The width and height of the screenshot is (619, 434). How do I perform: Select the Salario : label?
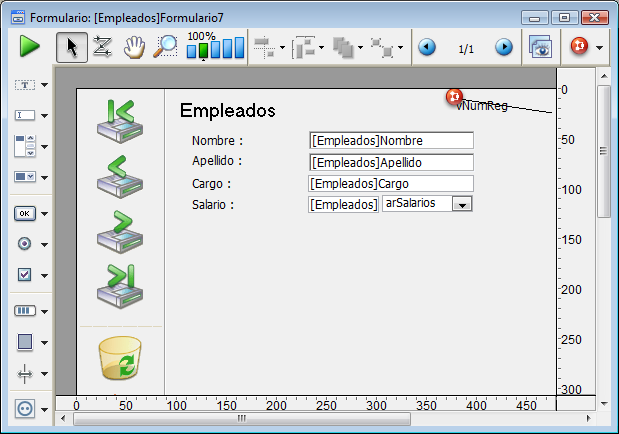pyautogui.click(x=213, y=205)
